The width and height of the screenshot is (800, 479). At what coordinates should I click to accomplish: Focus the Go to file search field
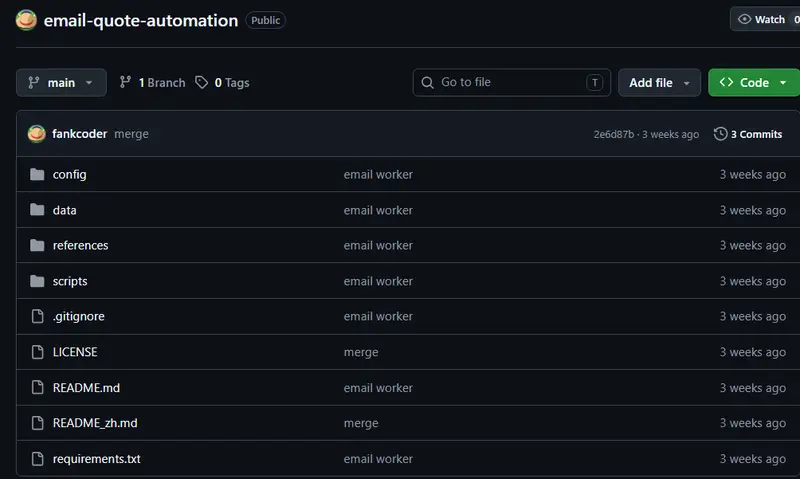pos(512,83)
